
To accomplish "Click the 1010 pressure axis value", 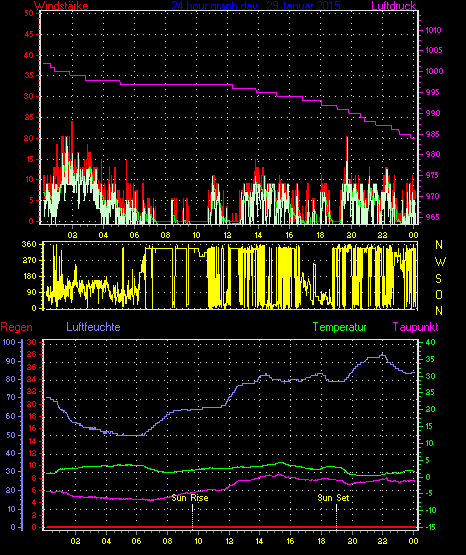I will (x=433, y=30).
